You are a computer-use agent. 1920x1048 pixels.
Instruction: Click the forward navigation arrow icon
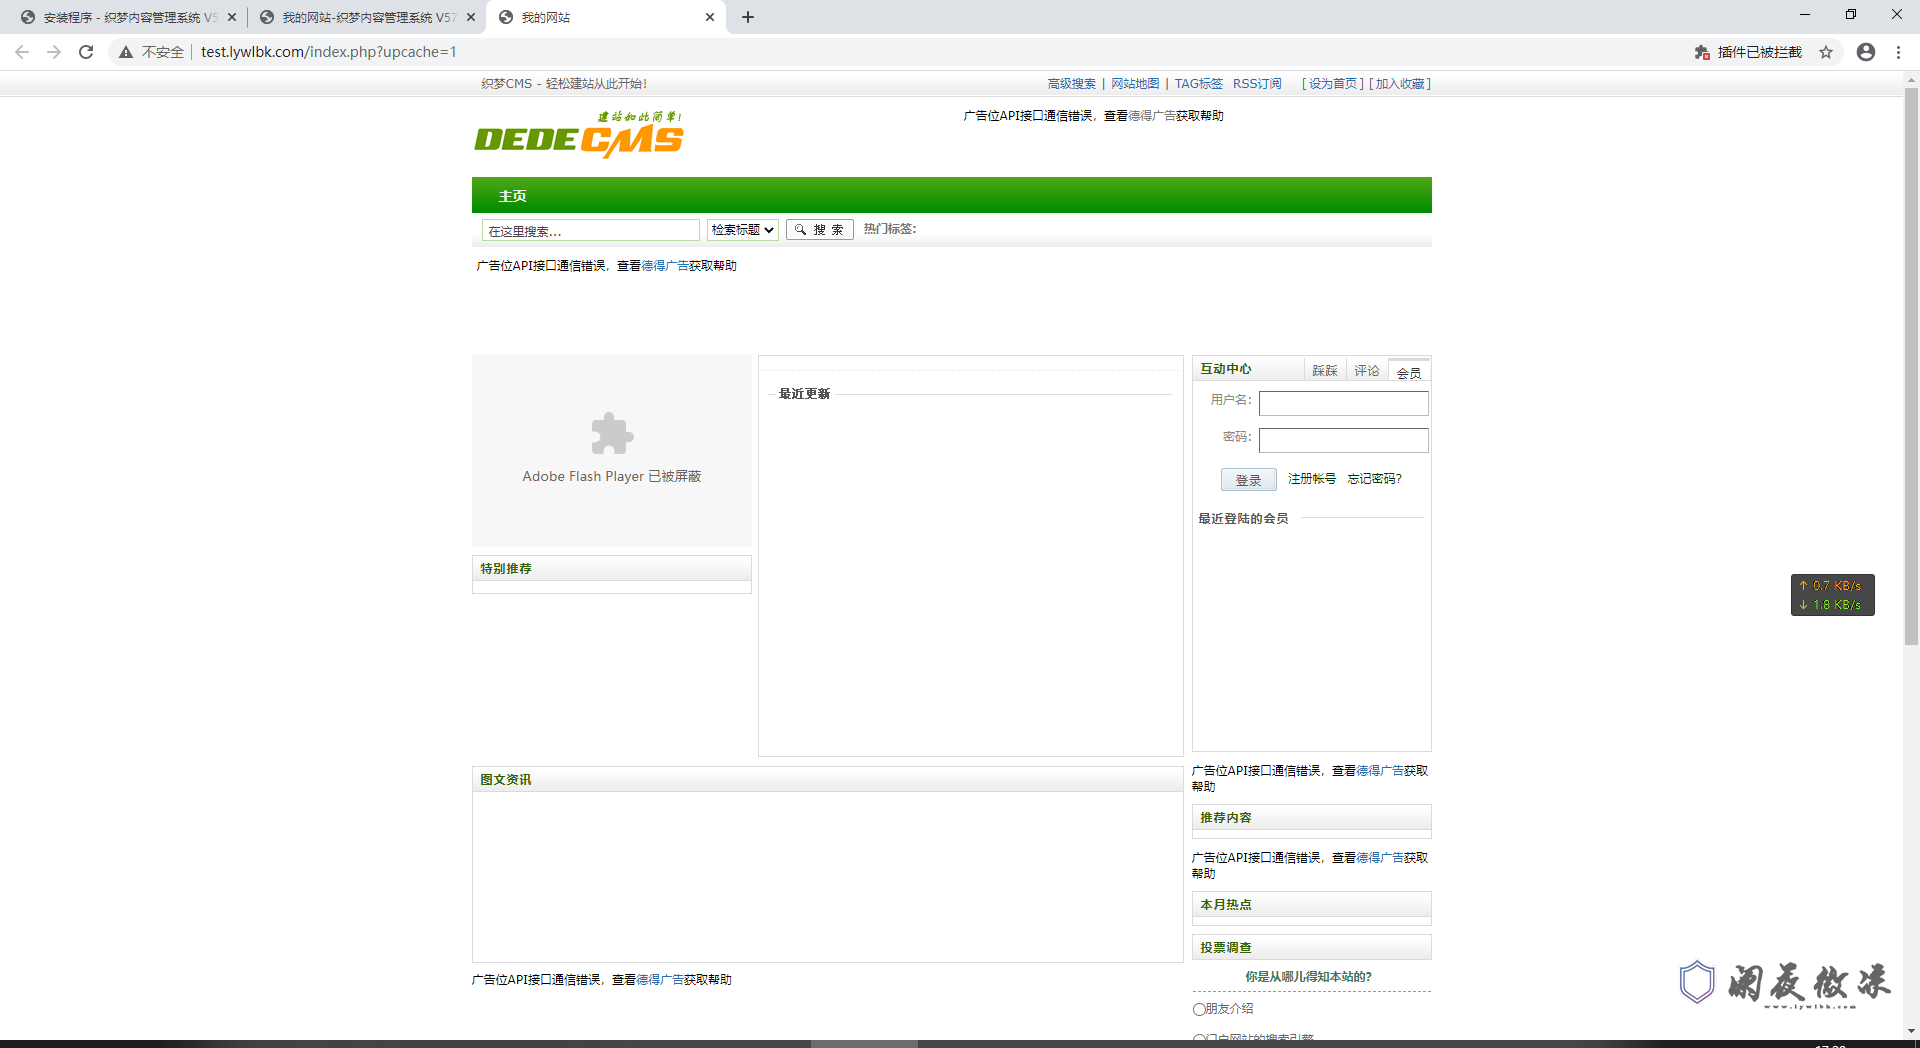pos(54,52)
